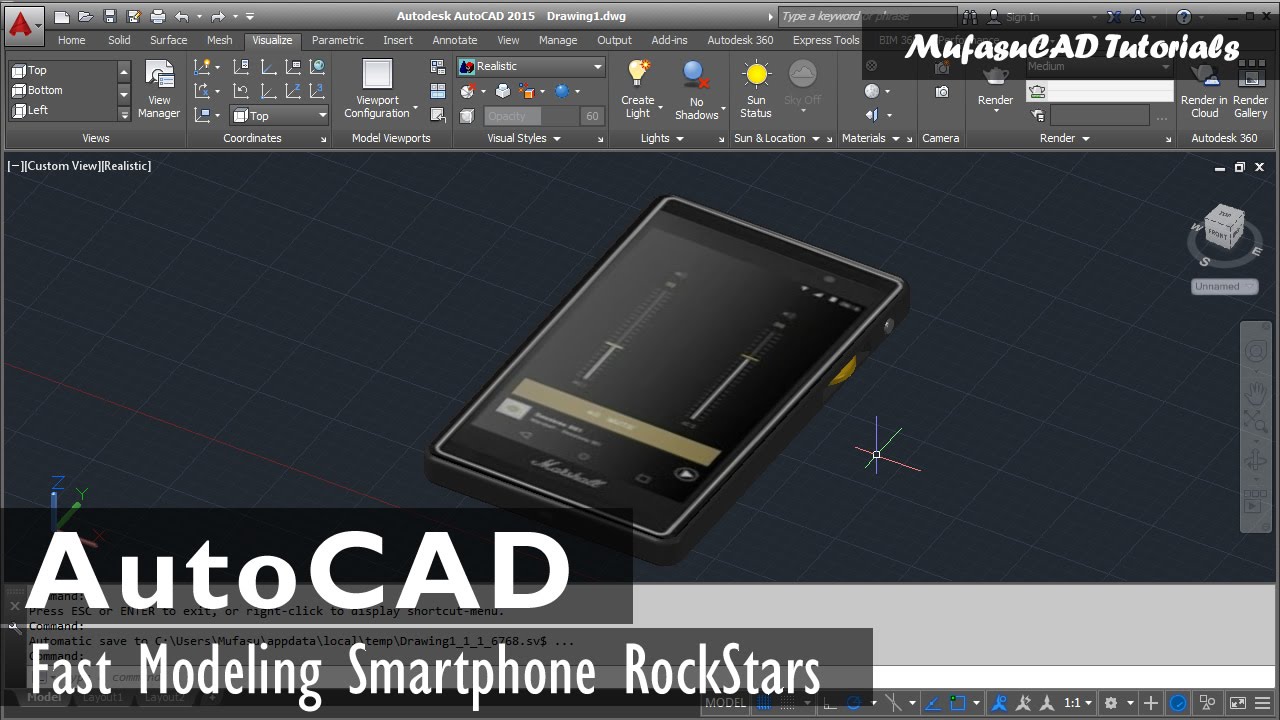This screenshot has height=720, width=1280.
Task: Click the MODEL space button in status bar
Action: (x=726, y=703)
